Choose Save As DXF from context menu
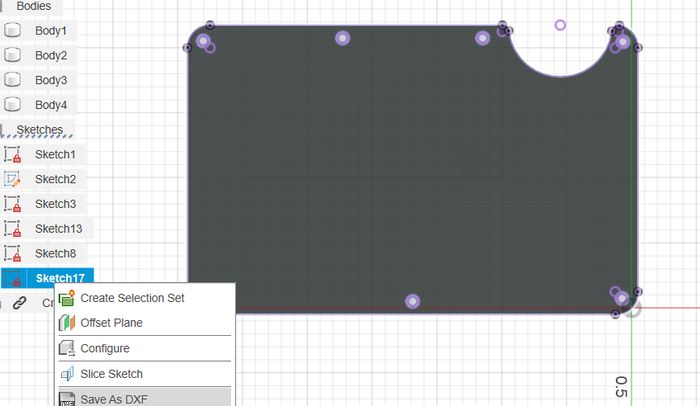The height and width of the screenshot is (406, 700). point(114,399)
